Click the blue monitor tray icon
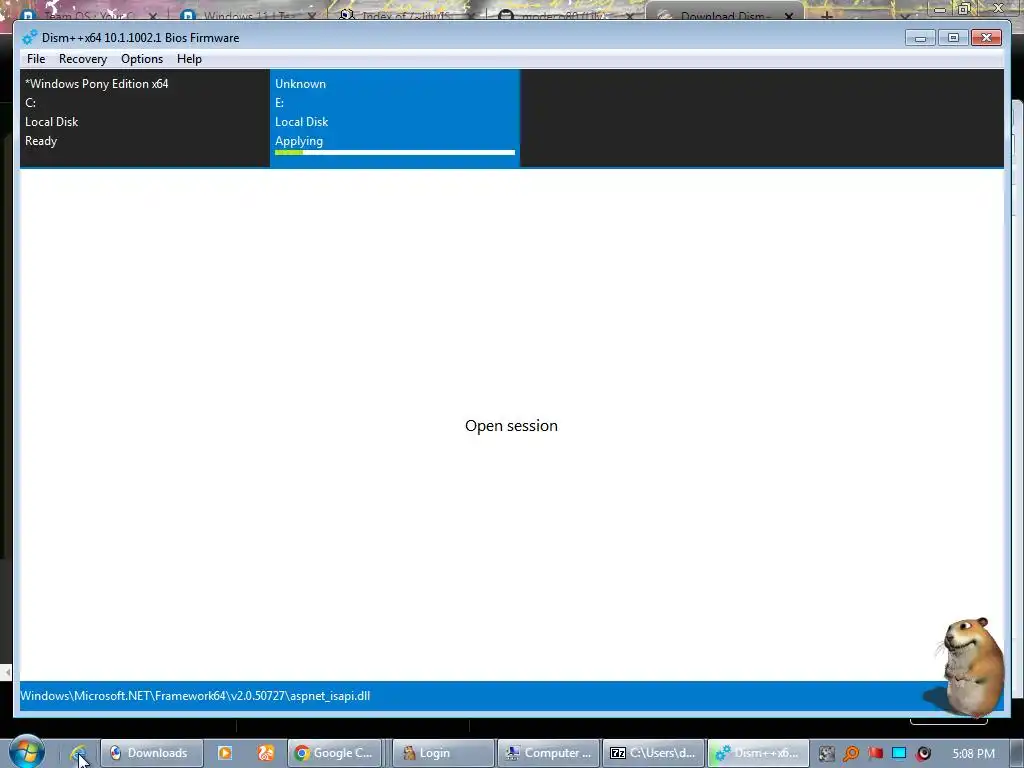The height and width of the screenshot is (768, 1024). pyautogui.click(x=899, y=754)
